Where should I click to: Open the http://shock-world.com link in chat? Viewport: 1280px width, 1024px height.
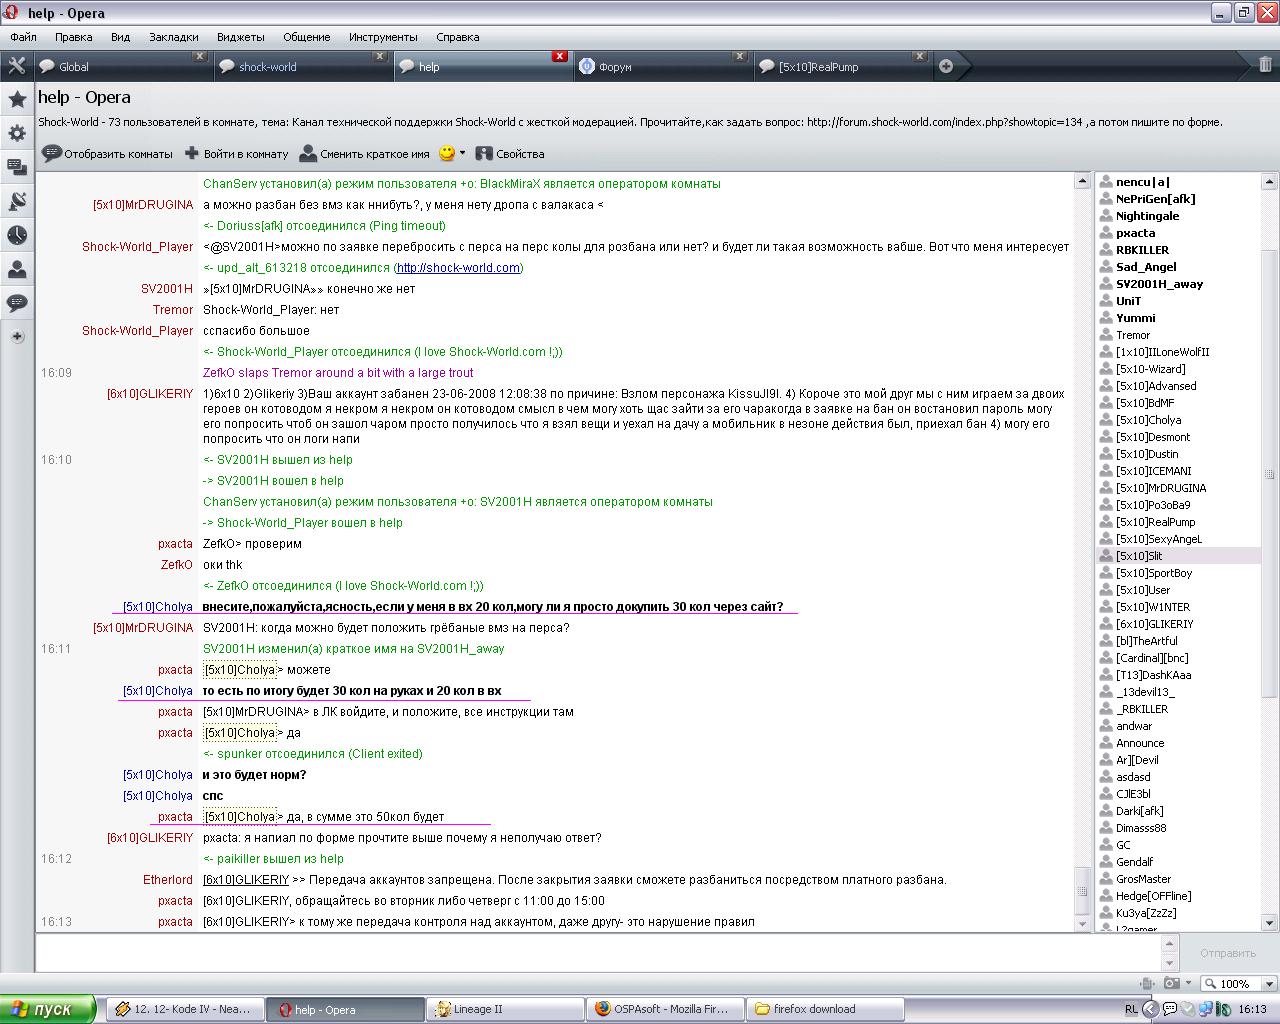pyautogui.click(x=458, y=268)
